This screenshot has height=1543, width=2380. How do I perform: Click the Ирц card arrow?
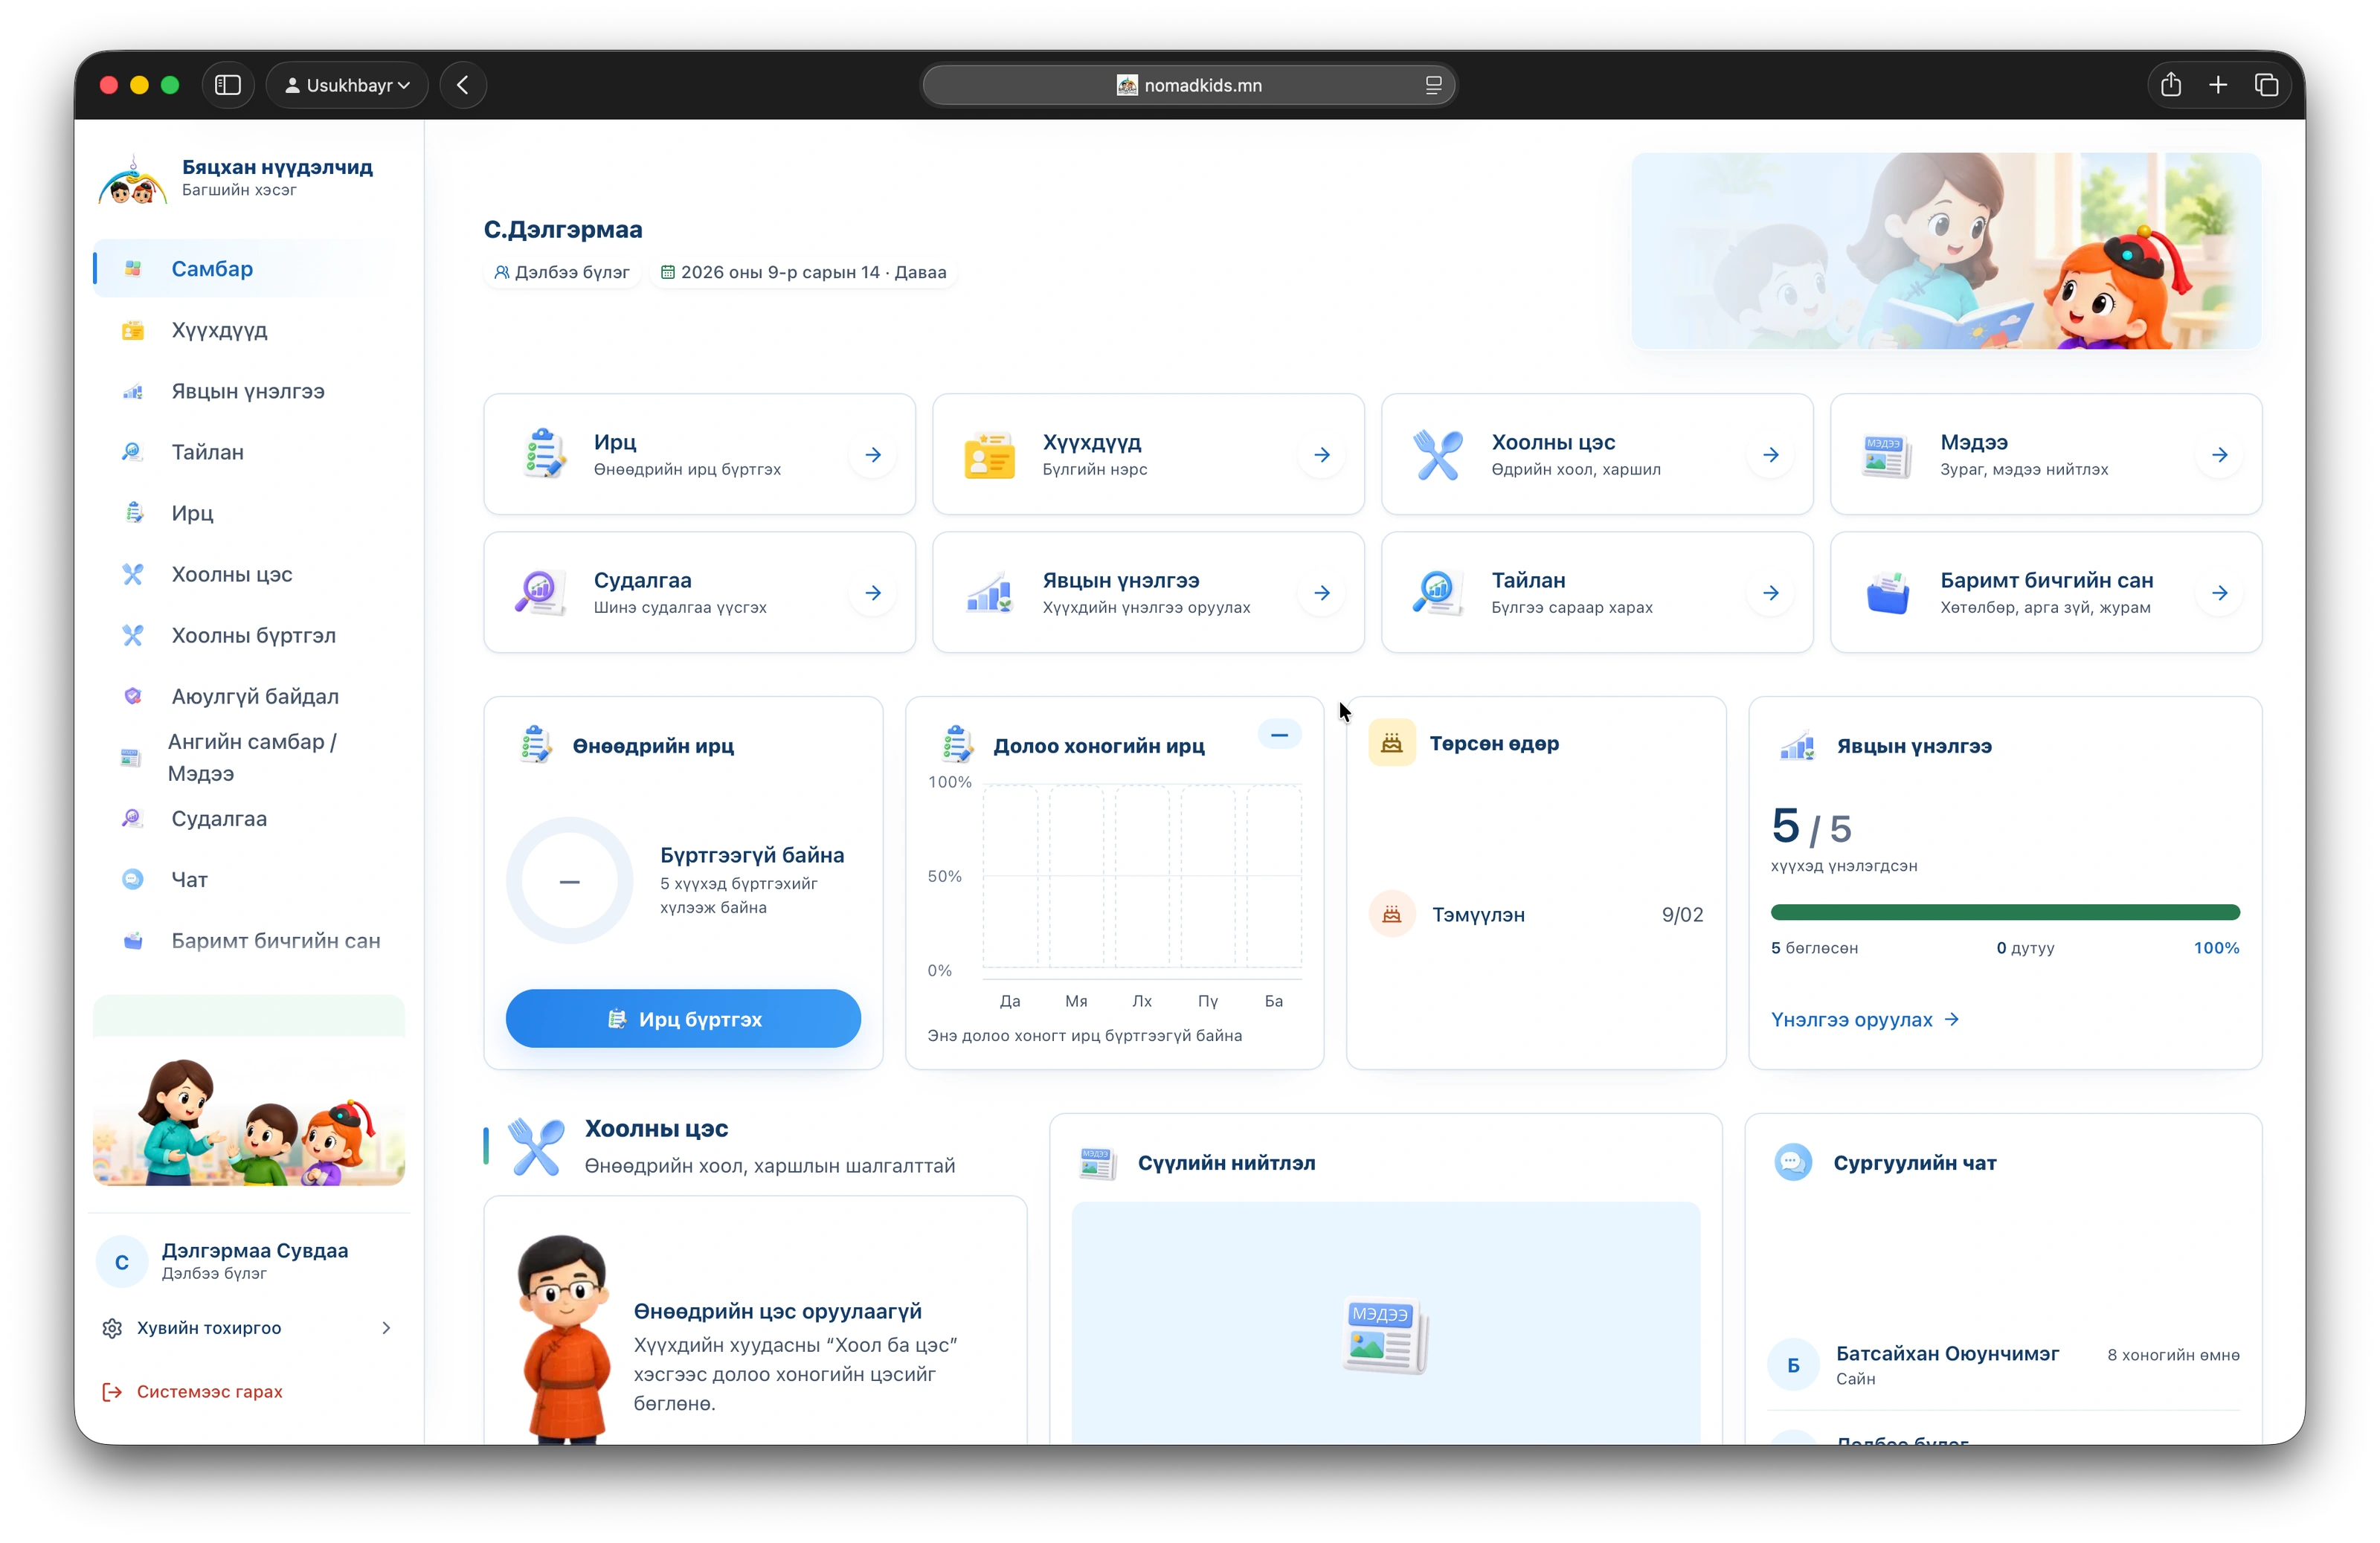click(873, 455)
